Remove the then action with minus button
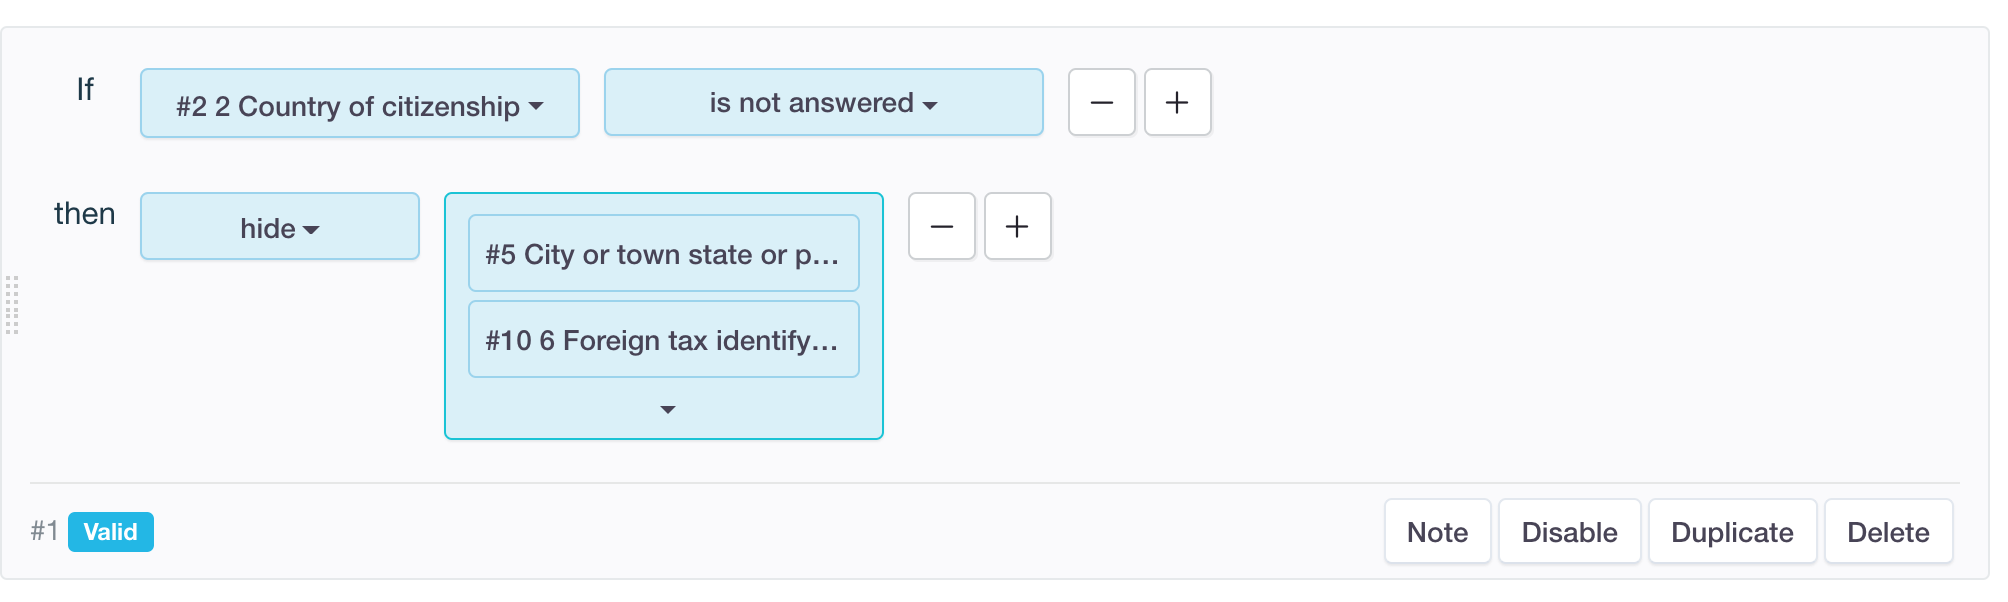This screenshot has height=602, width=2008. coord(941,226)
